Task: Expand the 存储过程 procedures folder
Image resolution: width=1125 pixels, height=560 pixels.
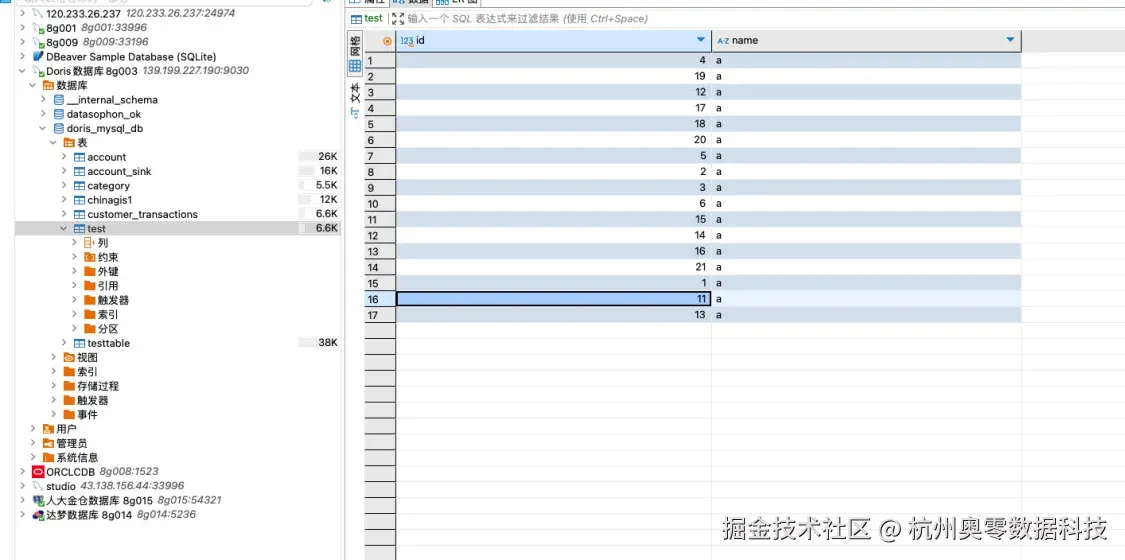Action: click(54, 386)
